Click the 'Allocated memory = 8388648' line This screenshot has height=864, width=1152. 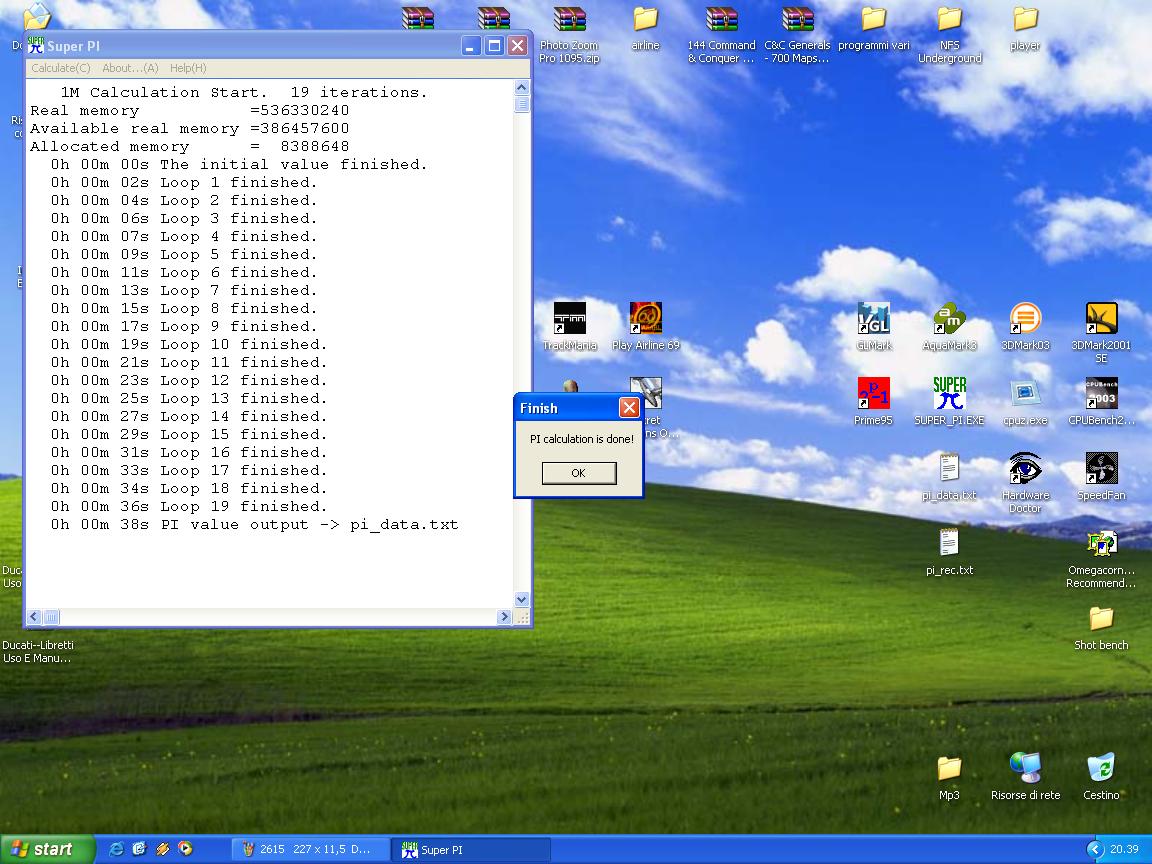click(190, 146)
